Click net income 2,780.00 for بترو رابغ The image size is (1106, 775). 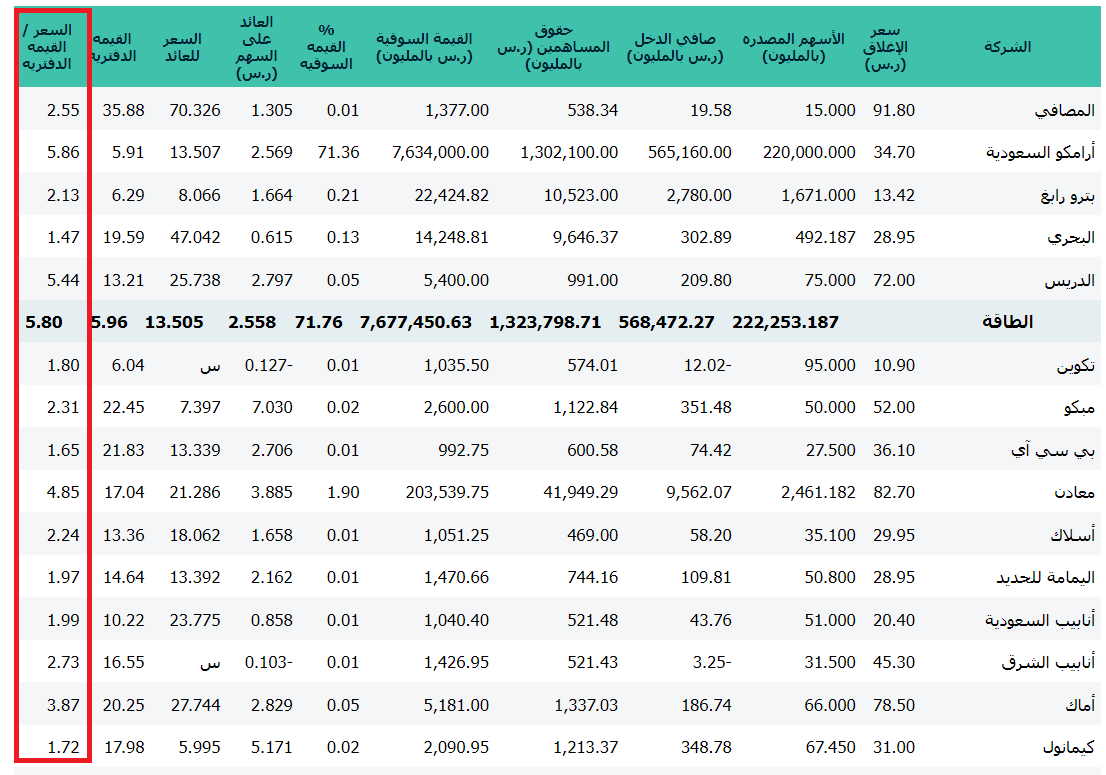[x=699, y=195]
